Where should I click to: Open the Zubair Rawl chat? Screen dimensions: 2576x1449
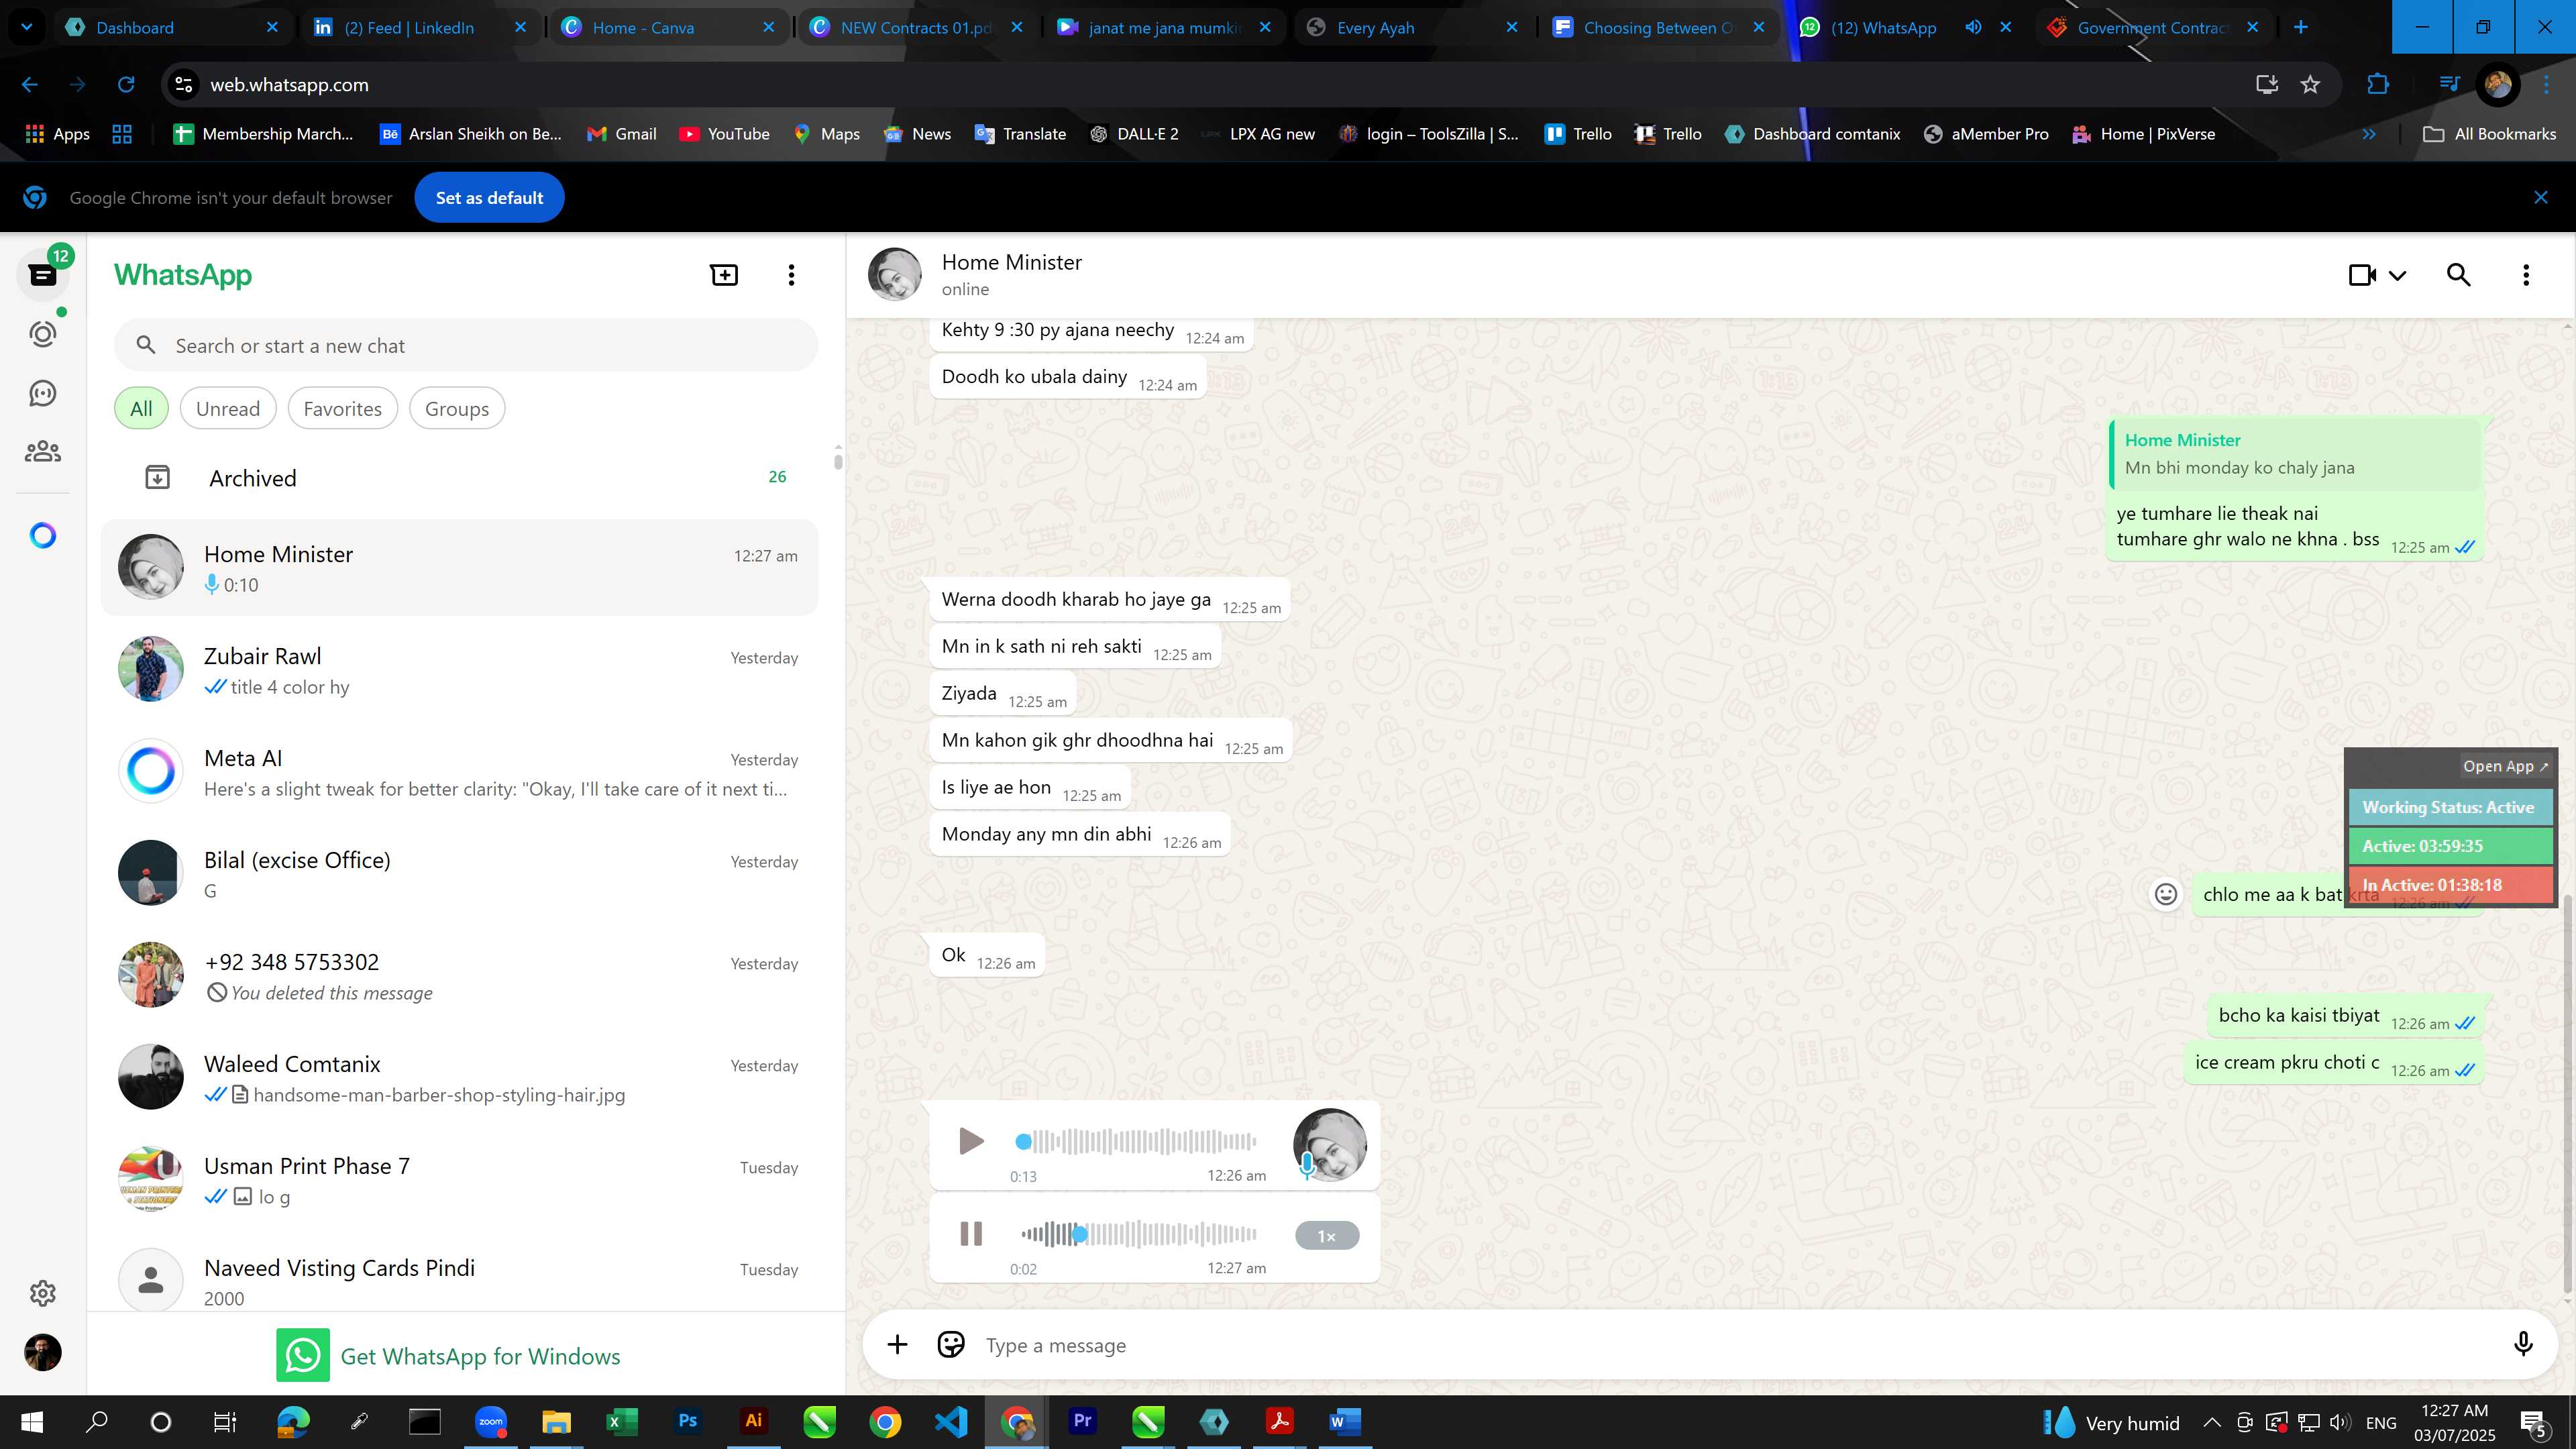coord(460,669)
